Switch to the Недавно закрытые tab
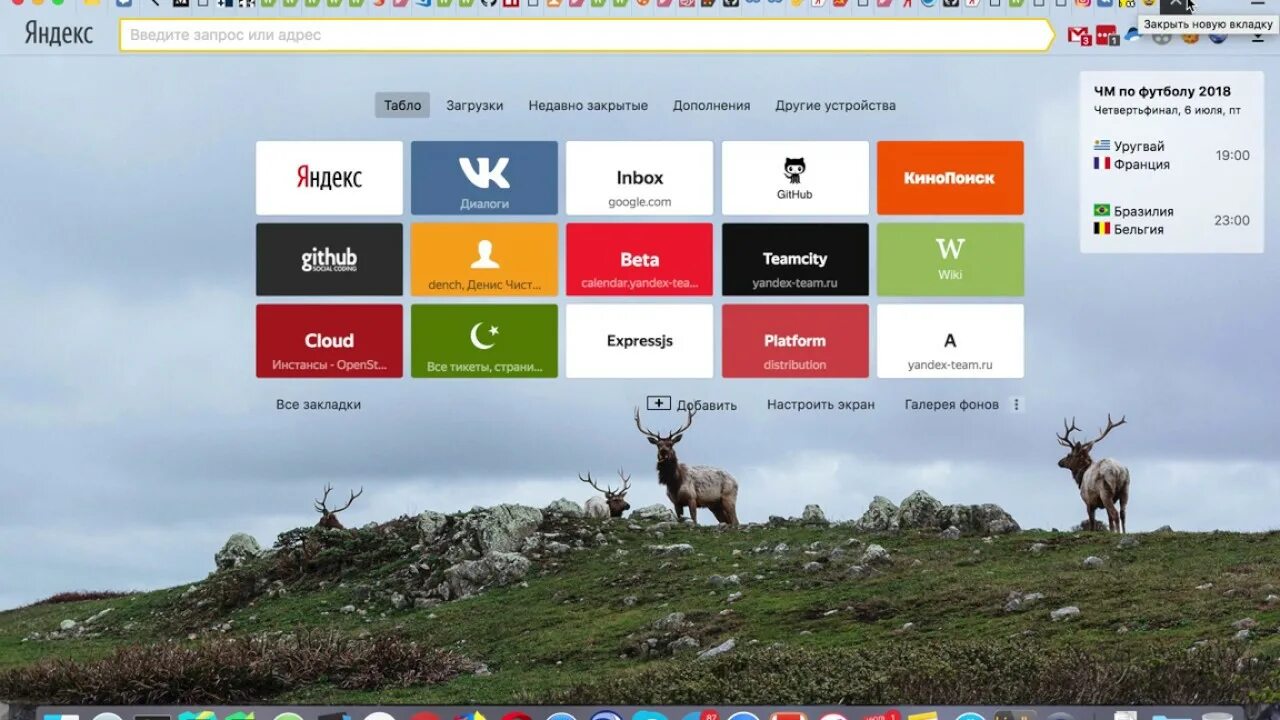This screenshot has height=720, width=1280. [588, 105]
